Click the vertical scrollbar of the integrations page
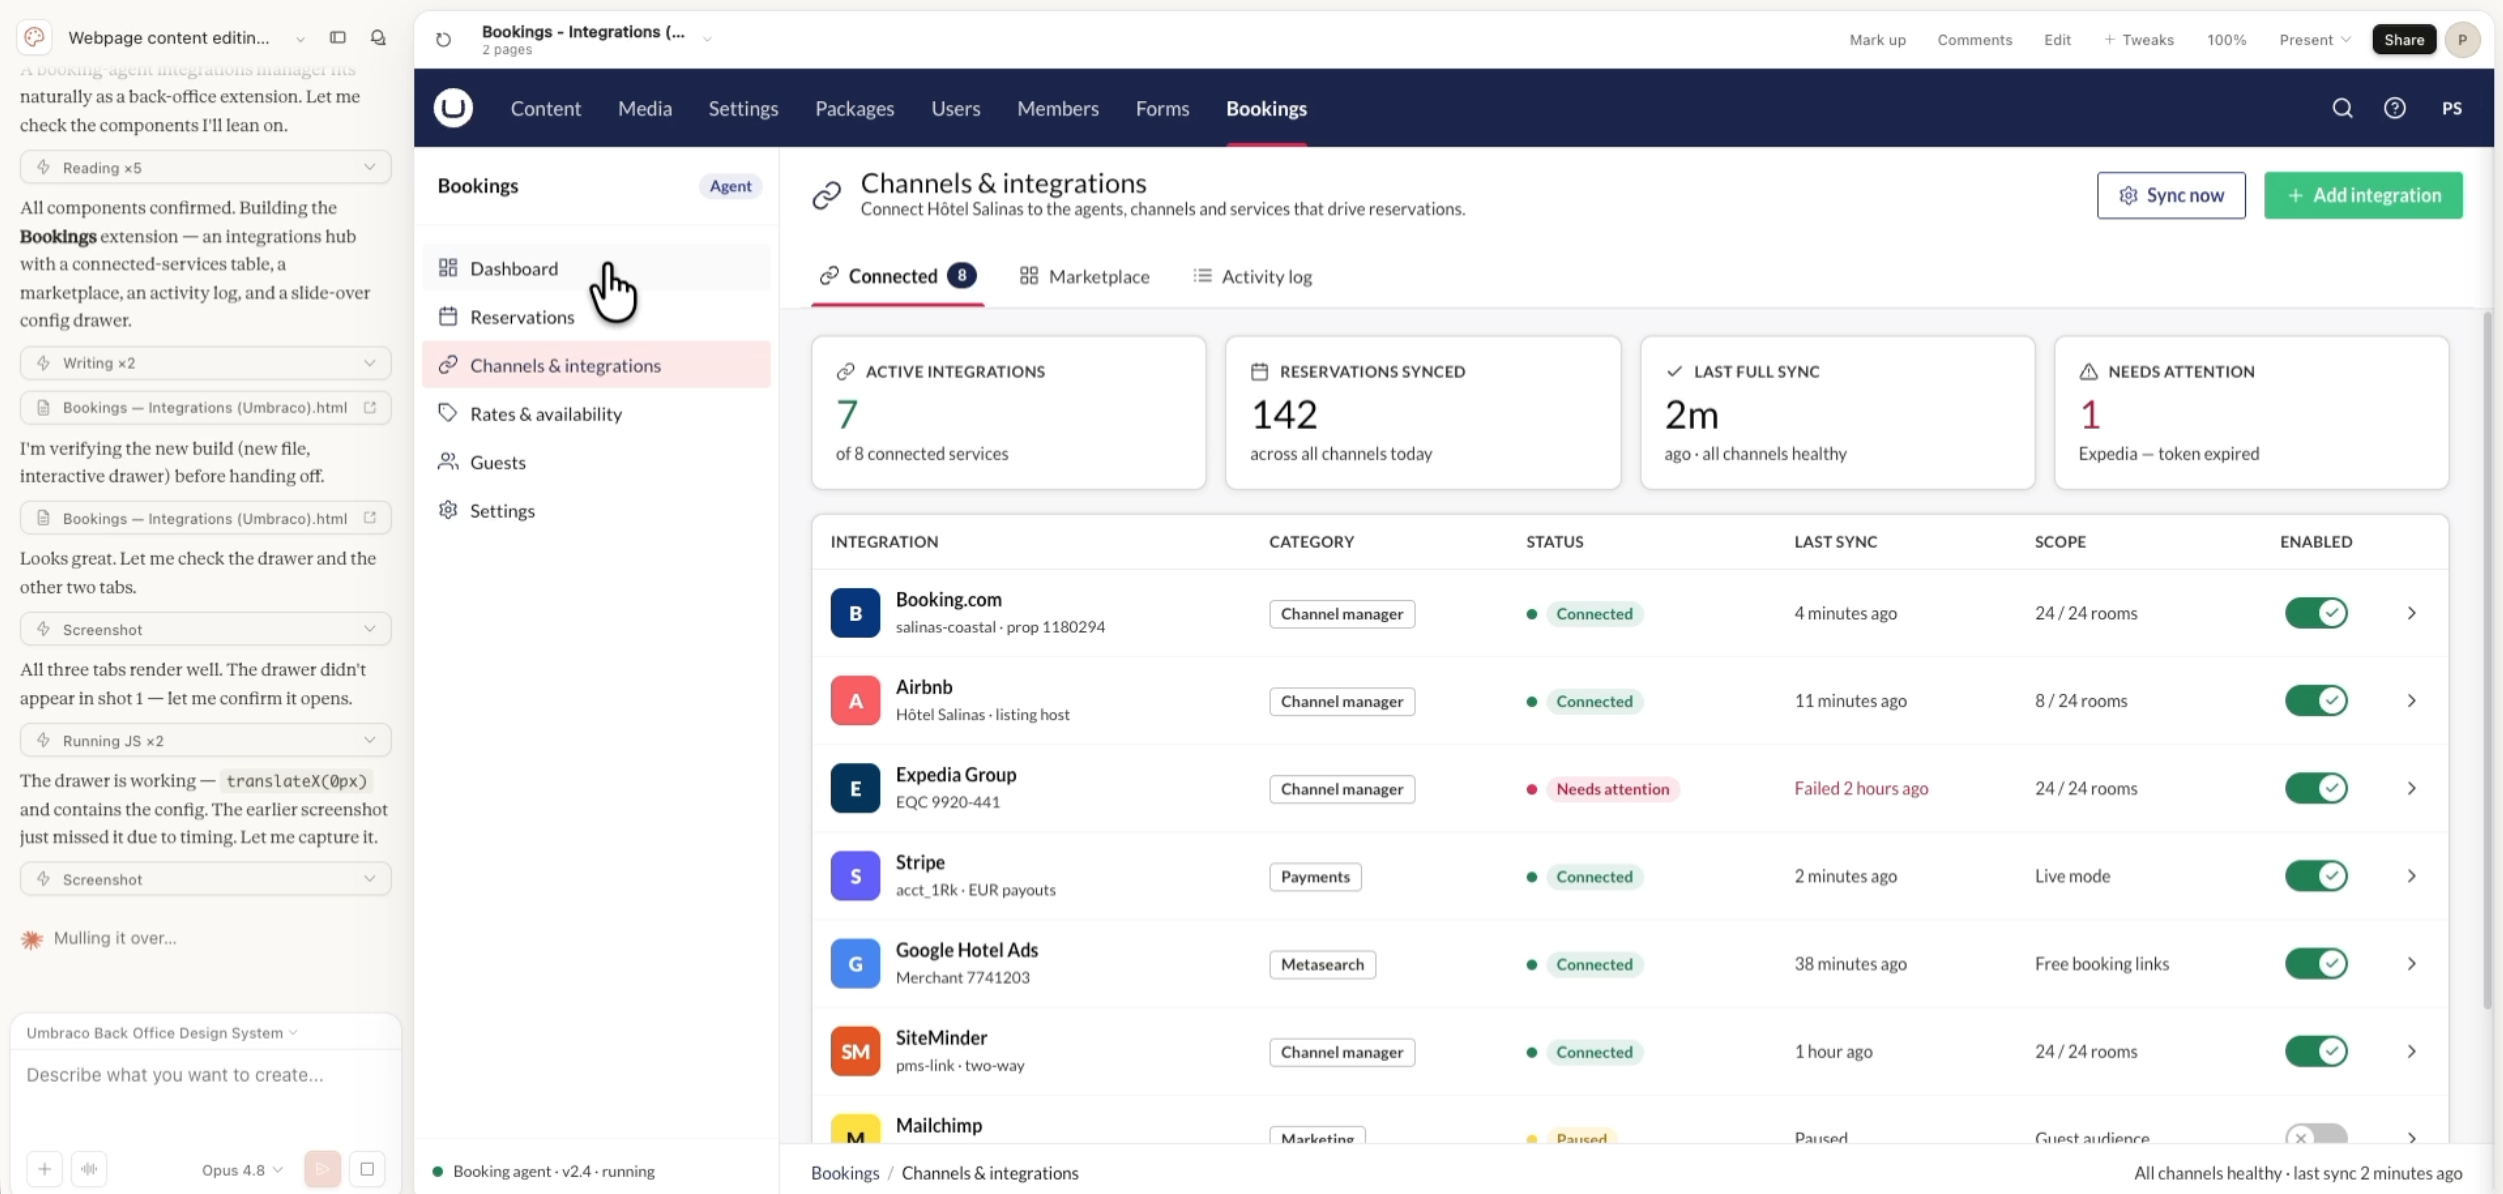This screenshot has height=1194, width=2503. click(2487, 660)
